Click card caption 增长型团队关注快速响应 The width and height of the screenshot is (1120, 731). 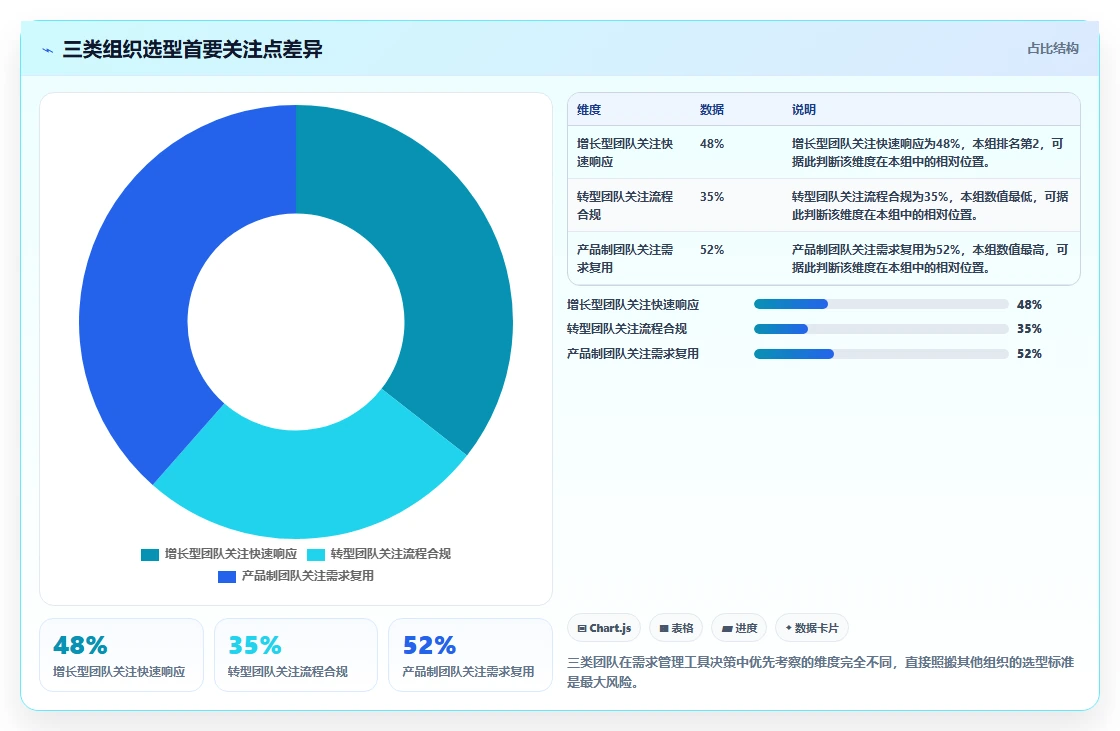(119, 672)
